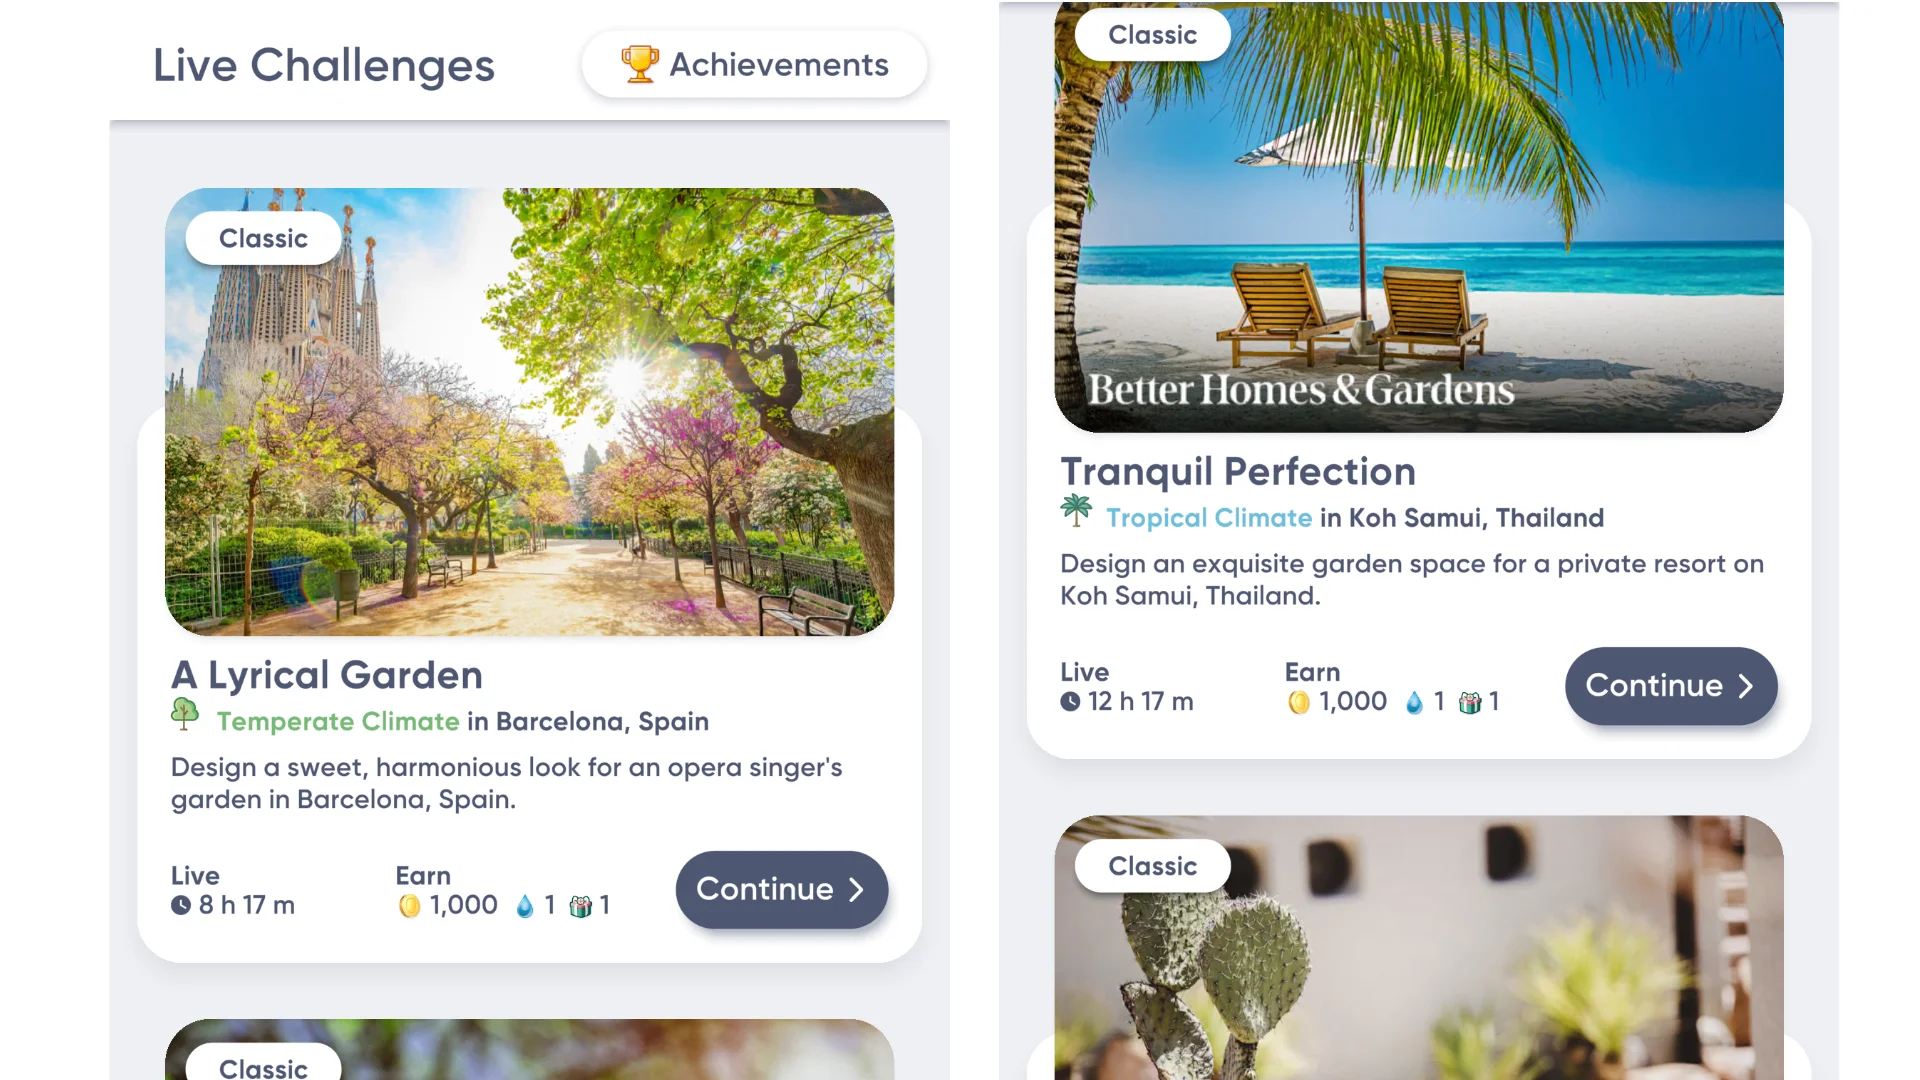
Task: Open the Temperate Climate link
Action: pyautogui.click(x=338, y=721)
